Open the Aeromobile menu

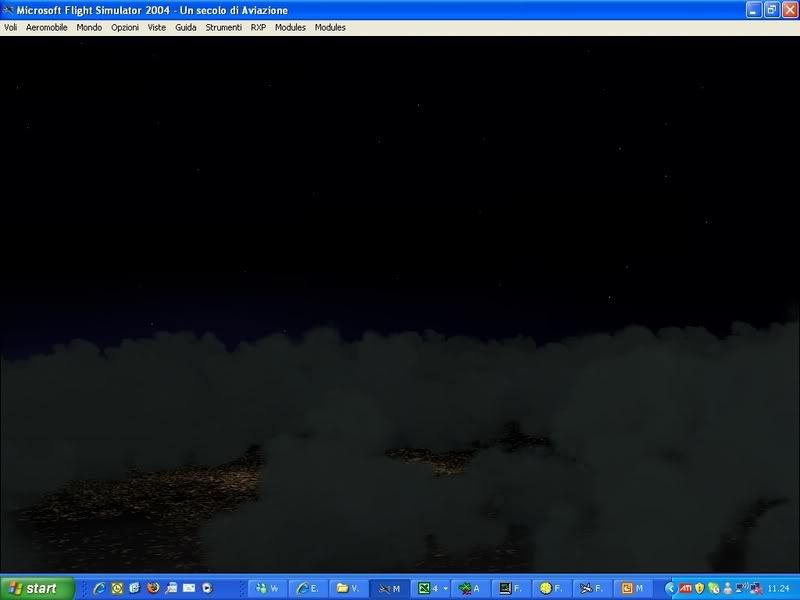pyautogui.click(x=46, y=28)
